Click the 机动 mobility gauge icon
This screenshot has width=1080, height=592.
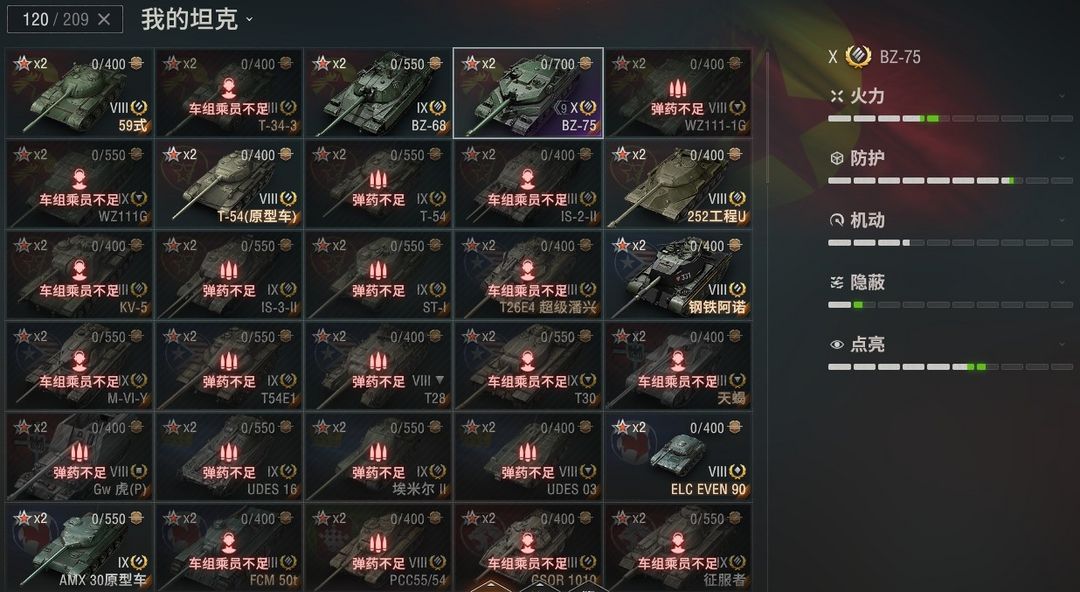point(837,221)
